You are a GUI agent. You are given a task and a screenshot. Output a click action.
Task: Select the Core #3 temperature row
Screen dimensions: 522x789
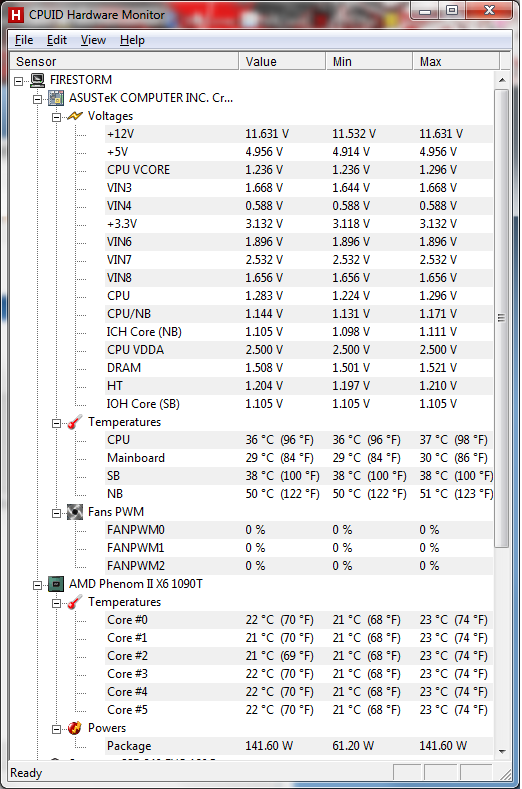pyautogui.click(x=299, y=674)
